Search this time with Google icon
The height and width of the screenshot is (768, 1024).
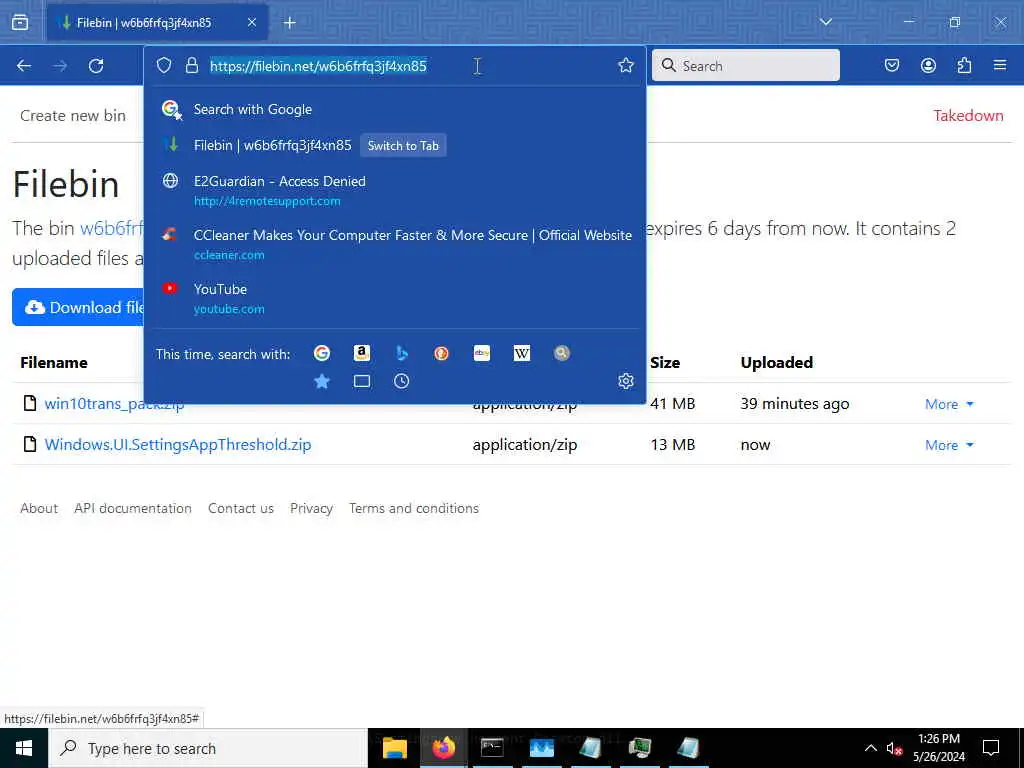pos(322,353)
